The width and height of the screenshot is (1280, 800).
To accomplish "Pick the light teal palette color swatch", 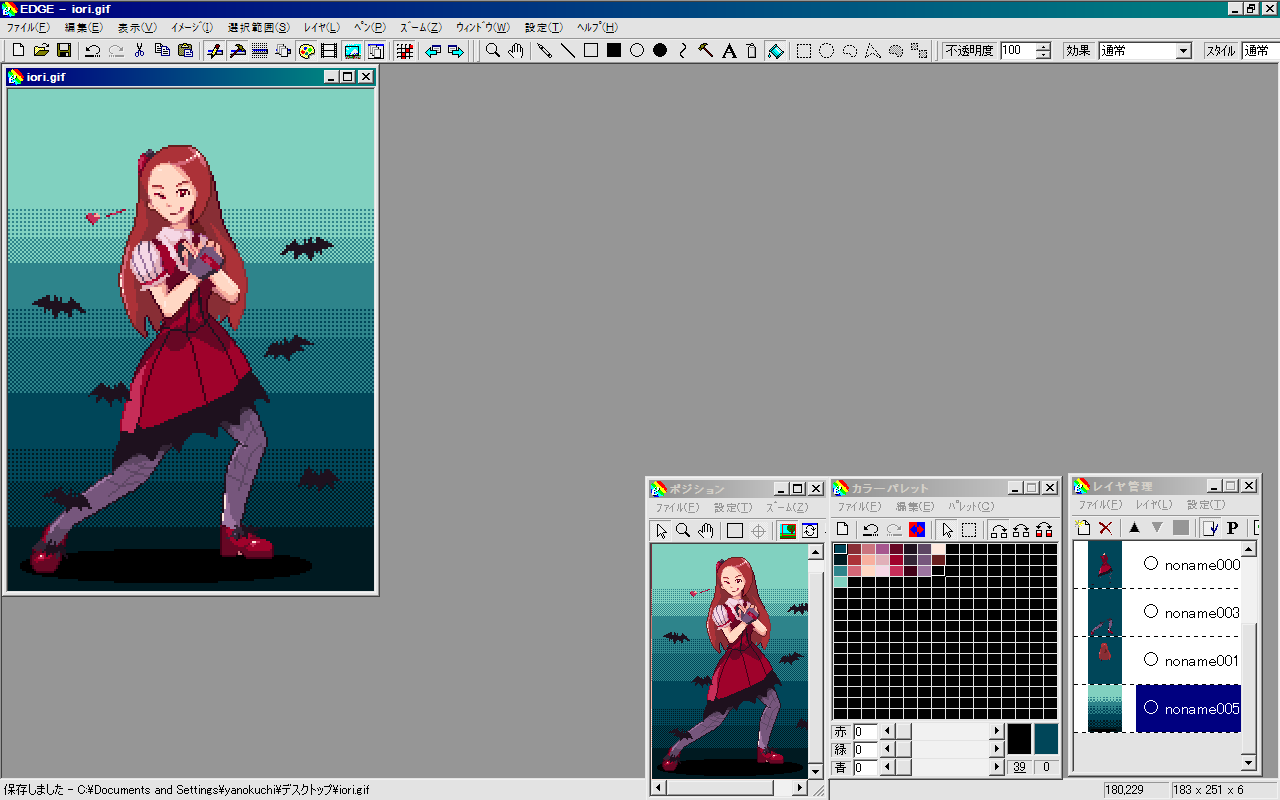I will point(840,582).
